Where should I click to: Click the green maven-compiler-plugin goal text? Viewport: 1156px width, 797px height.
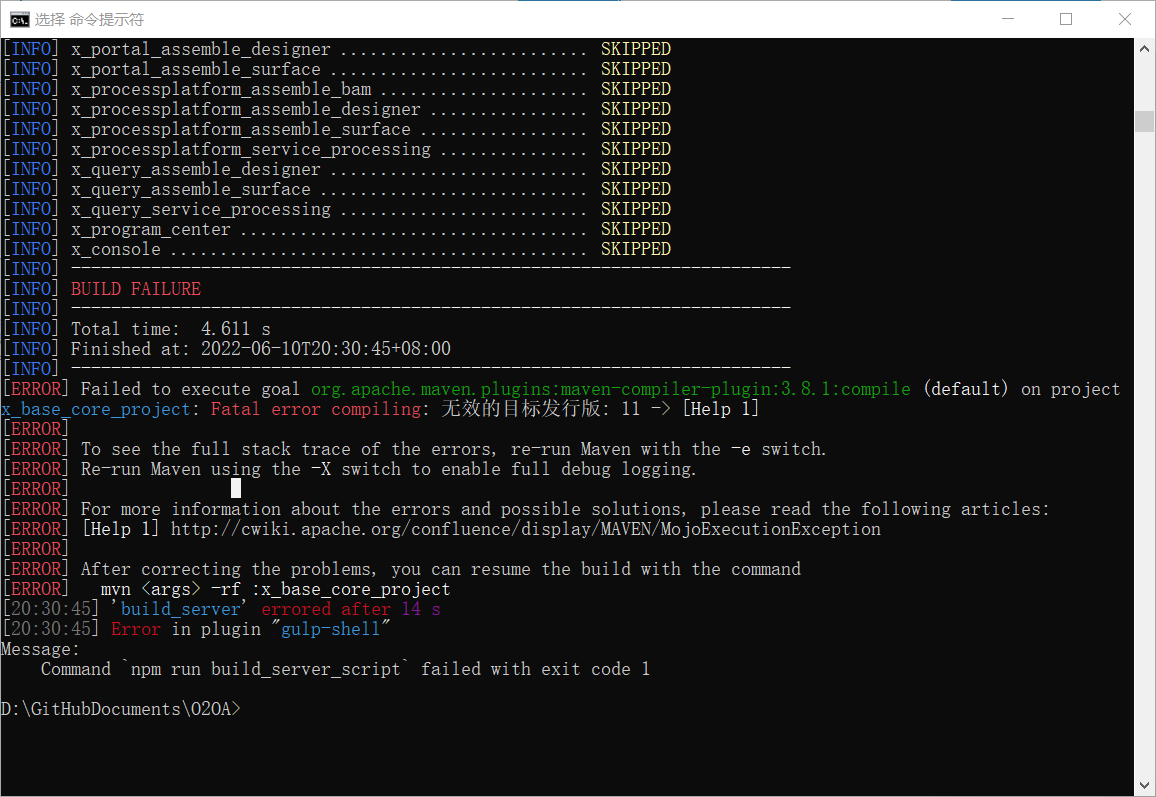610,389
